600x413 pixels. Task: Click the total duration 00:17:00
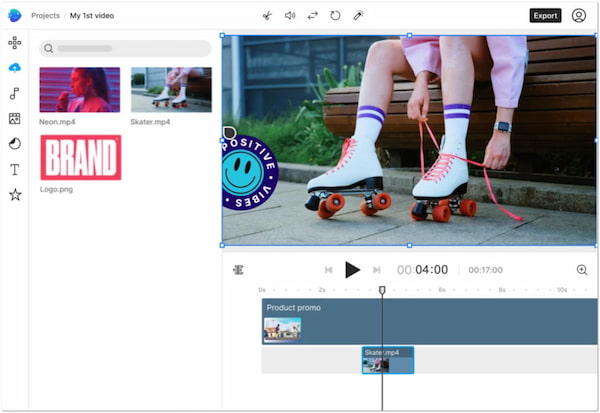click(485, 270)
